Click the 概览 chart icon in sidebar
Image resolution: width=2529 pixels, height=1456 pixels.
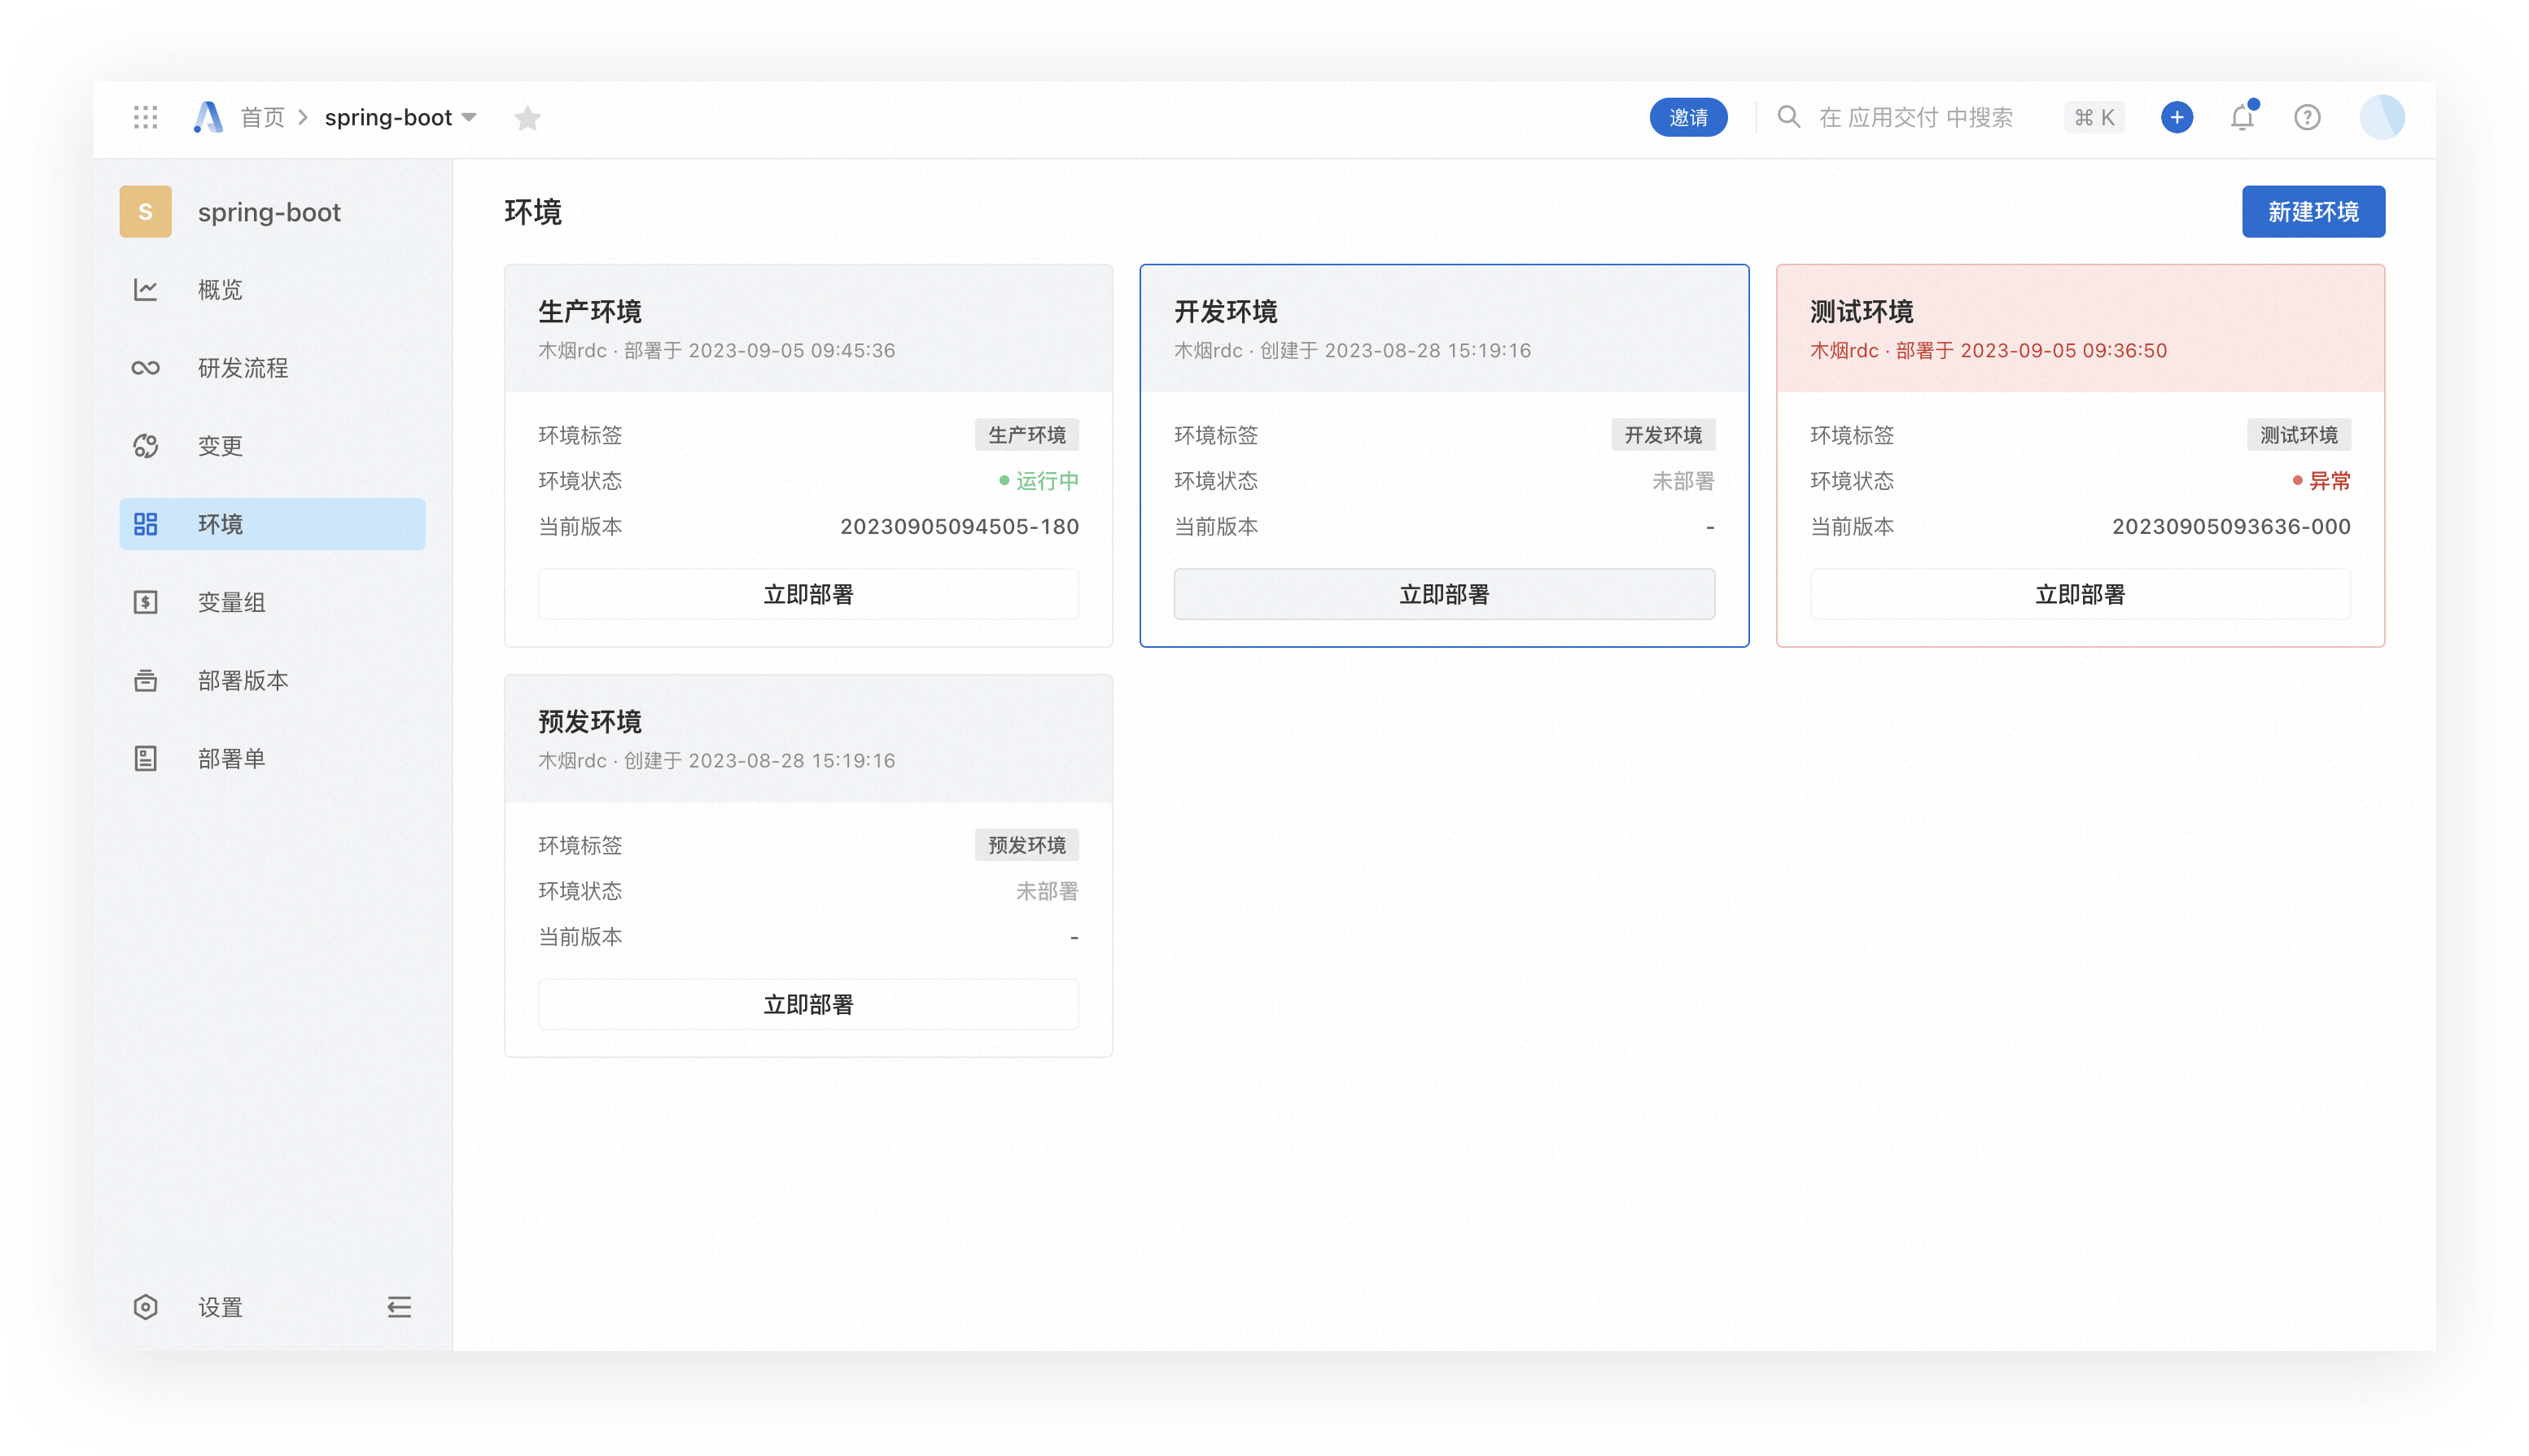(145, 289)
